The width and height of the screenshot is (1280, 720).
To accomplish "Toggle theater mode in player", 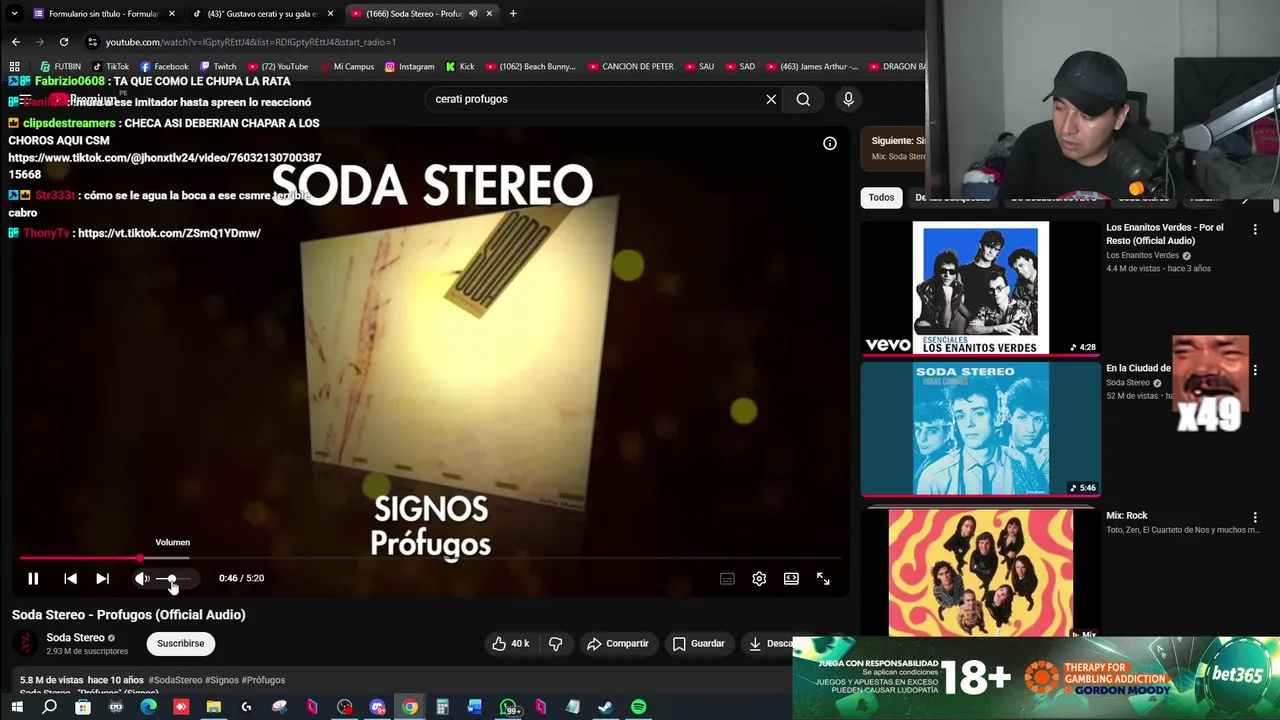I will click(791, 578).
